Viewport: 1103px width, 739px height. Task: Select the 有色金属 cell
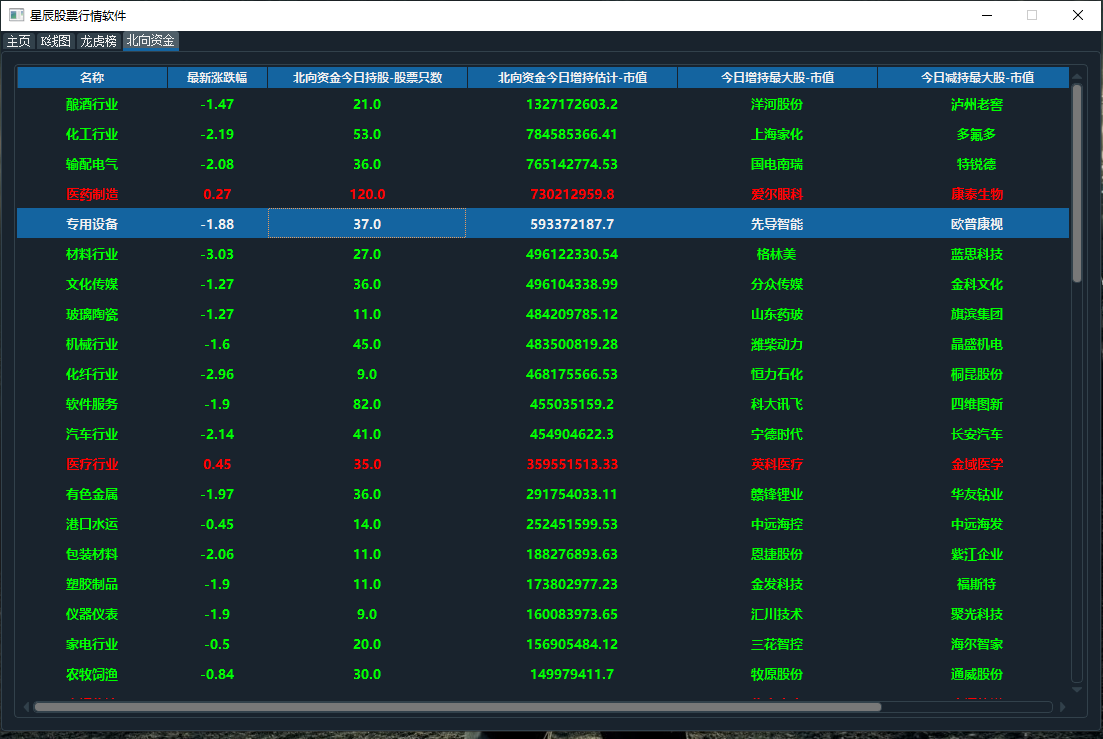(x=92, y=494)
